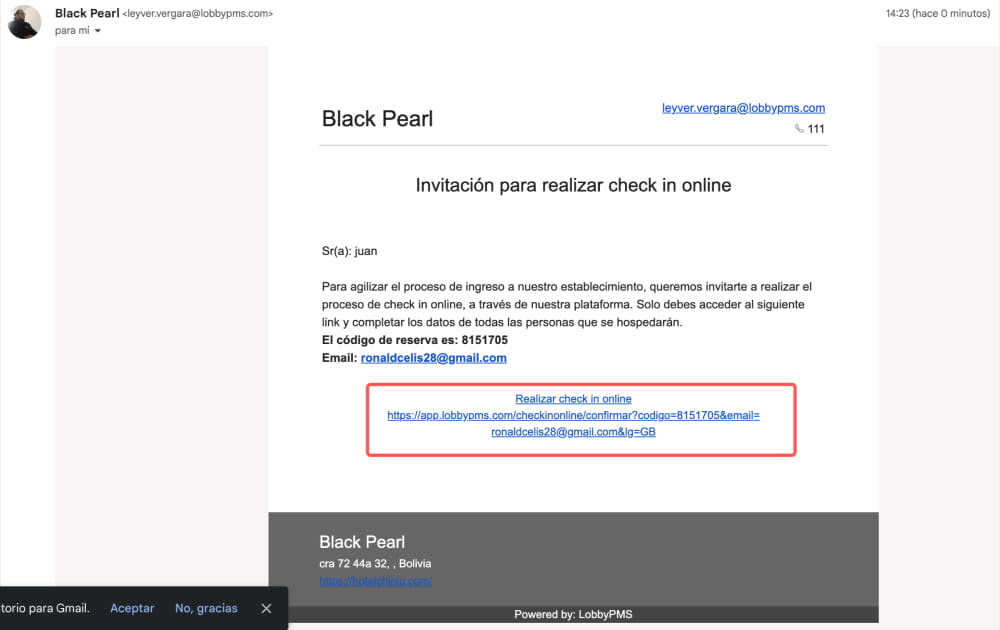Viewport: 1000px width, 630px height.
Task: Click the timestamp '14:23 (hace 0 minutos)'
Action: point(938,13)
